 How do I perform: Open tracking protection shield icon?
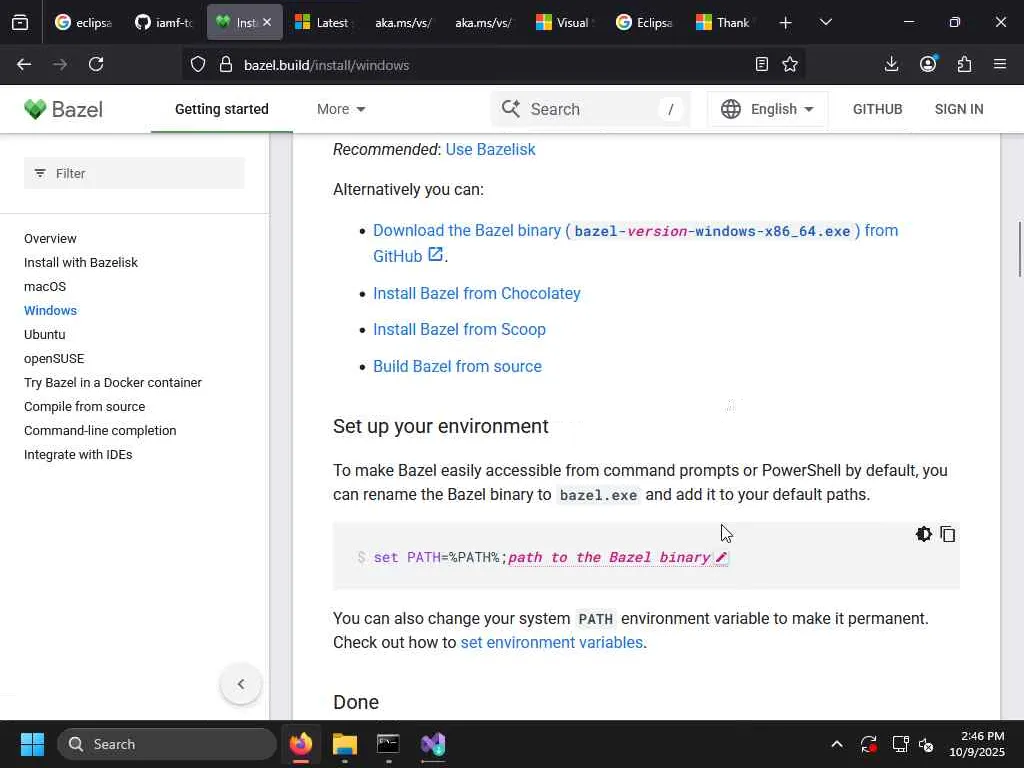[198, 64]
